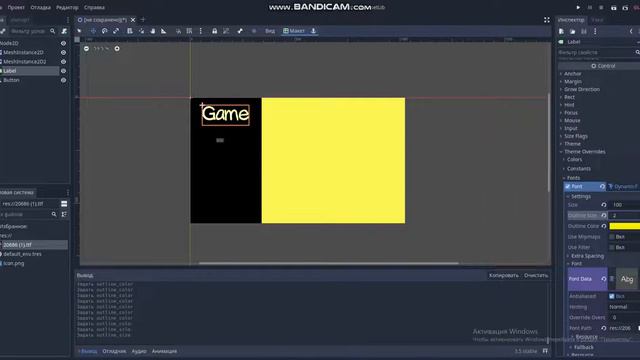Open the Макет layout button
This screenshot has width=640, height=360.
(x=294, y=31)
